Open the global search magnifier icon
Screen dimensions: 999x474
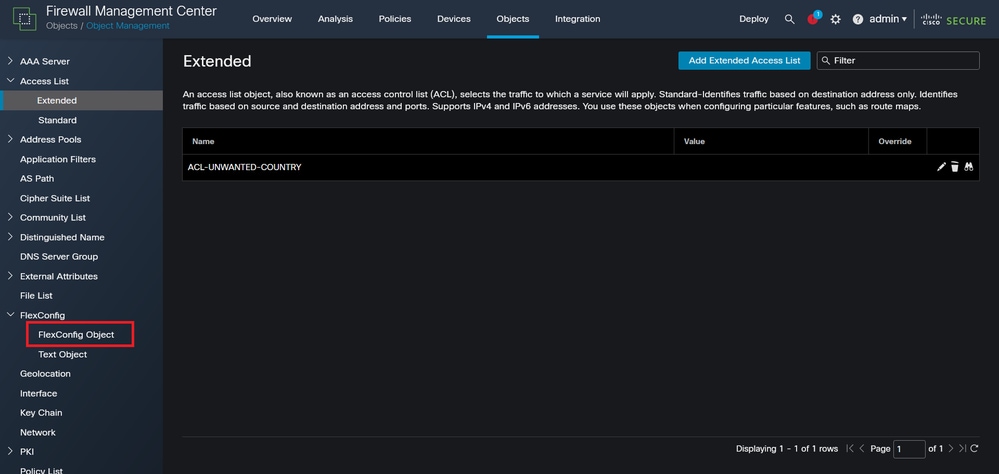coord(789,19)
